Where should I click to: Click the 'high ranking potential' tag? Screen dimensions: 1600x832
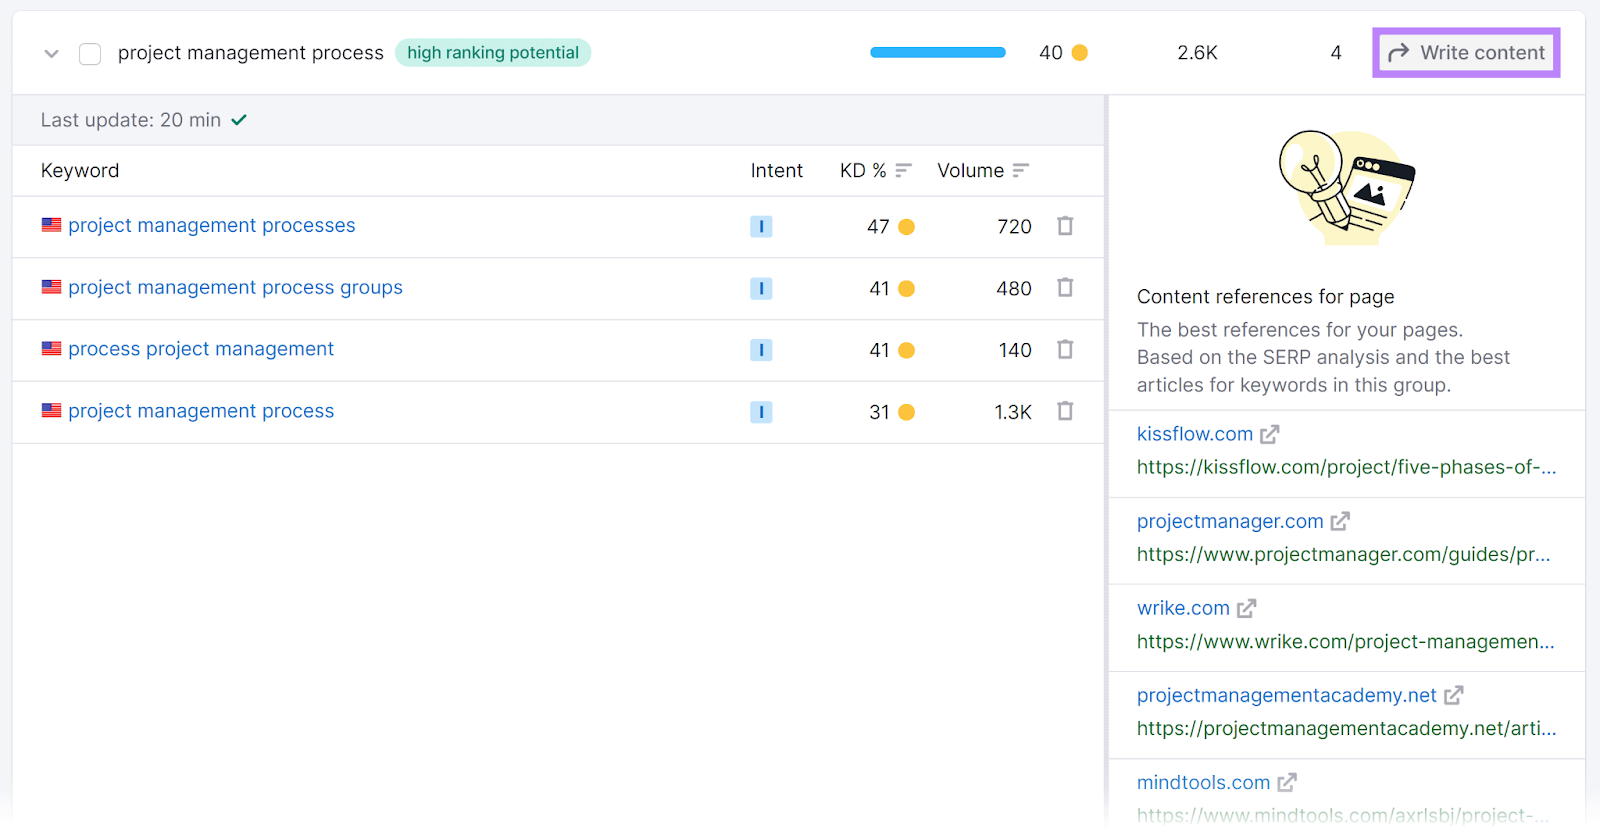492,53
